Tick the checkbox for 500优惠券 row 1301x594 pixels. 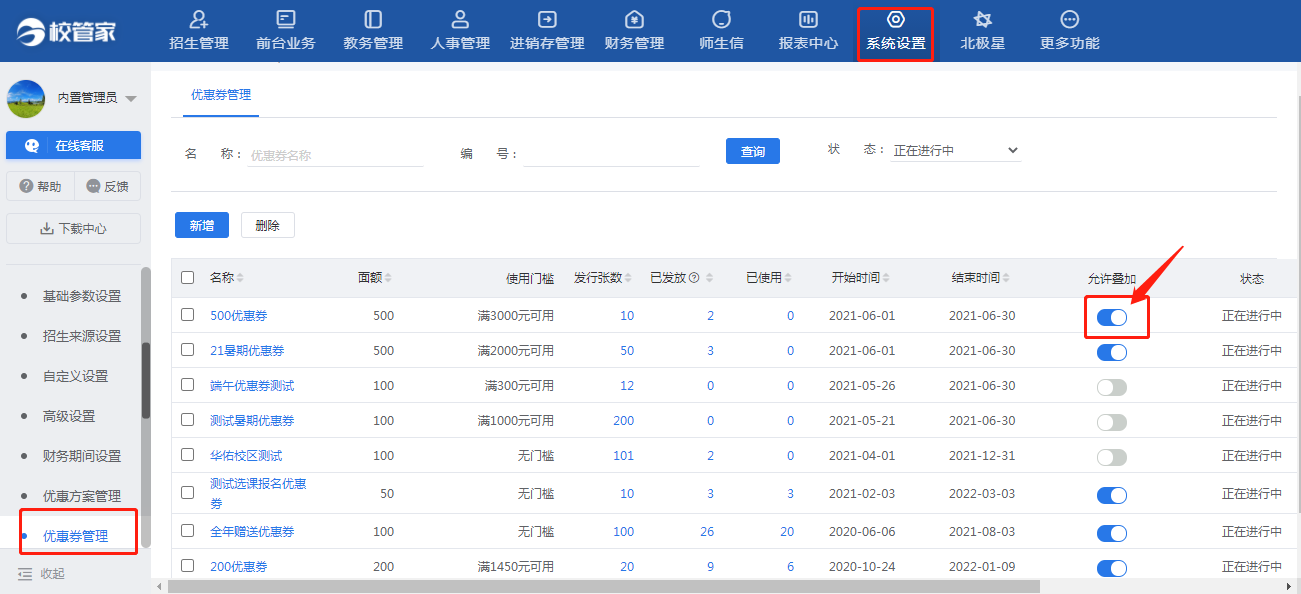pos(188,315)
